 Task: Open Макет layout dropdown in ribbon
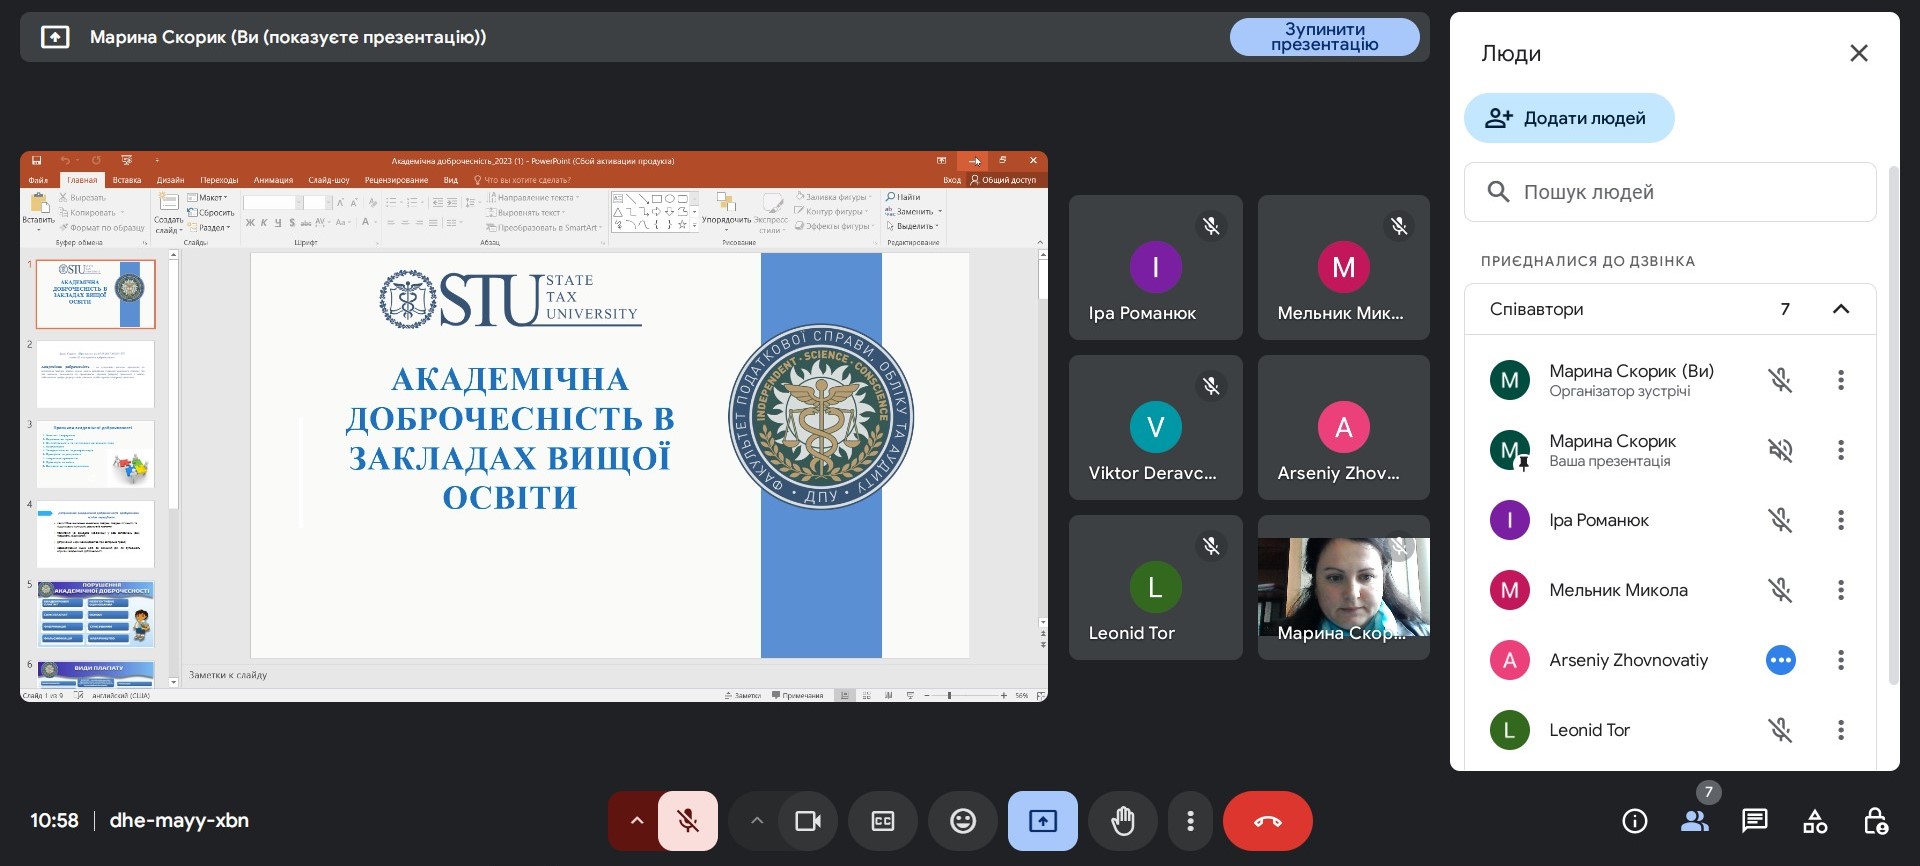(x=207, y=197)
